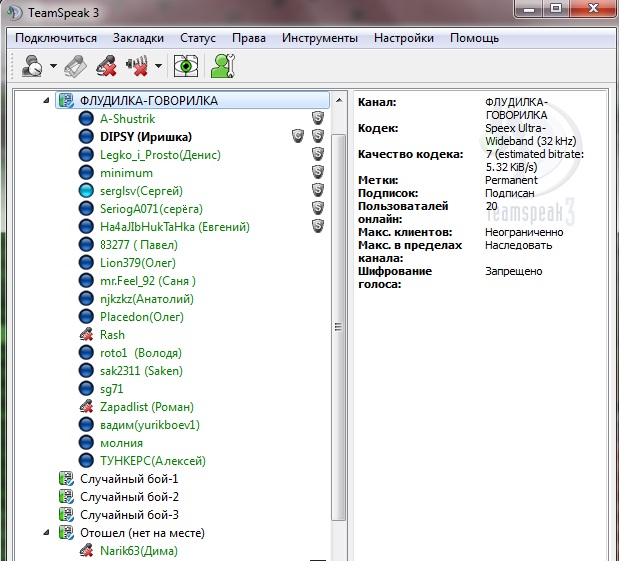Click talking indicator next to serglsv(Сергей)
The image size is (619, 561).
point(86,191)
